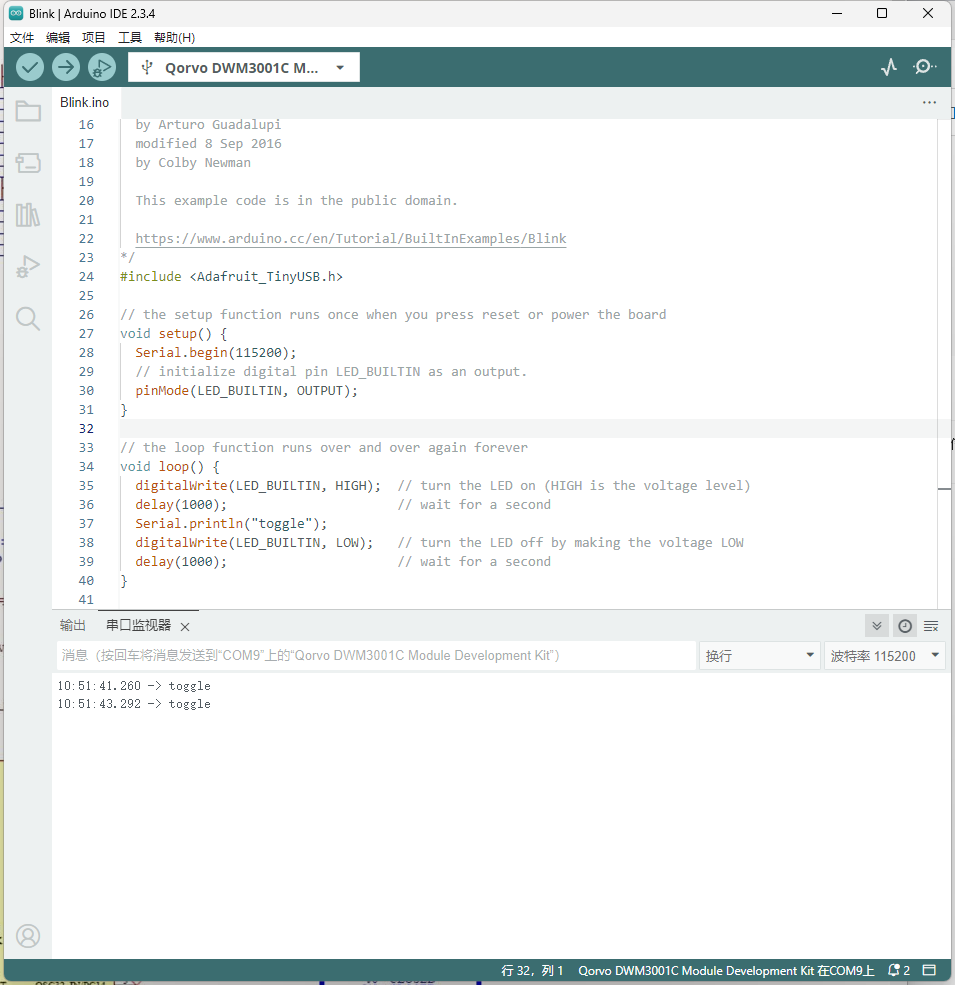Toggle bottom panel icon in status bar
Image resolution: width=955 pixels, height=985 pixels.
pos(929,971)
